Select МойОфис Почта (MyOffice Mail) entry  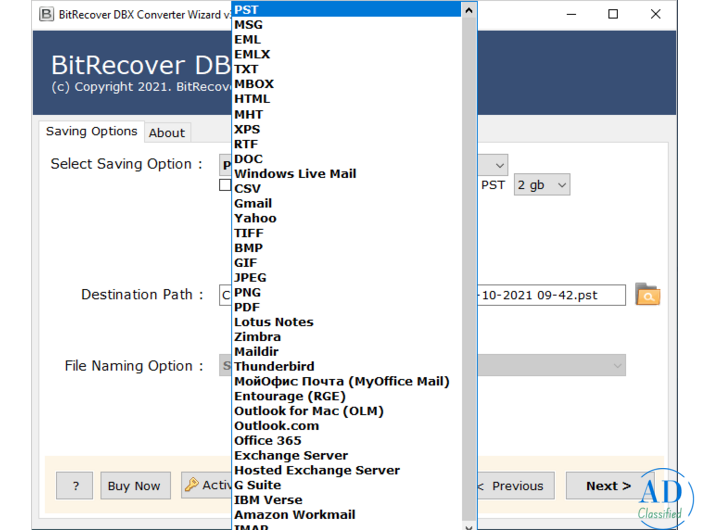347,381
